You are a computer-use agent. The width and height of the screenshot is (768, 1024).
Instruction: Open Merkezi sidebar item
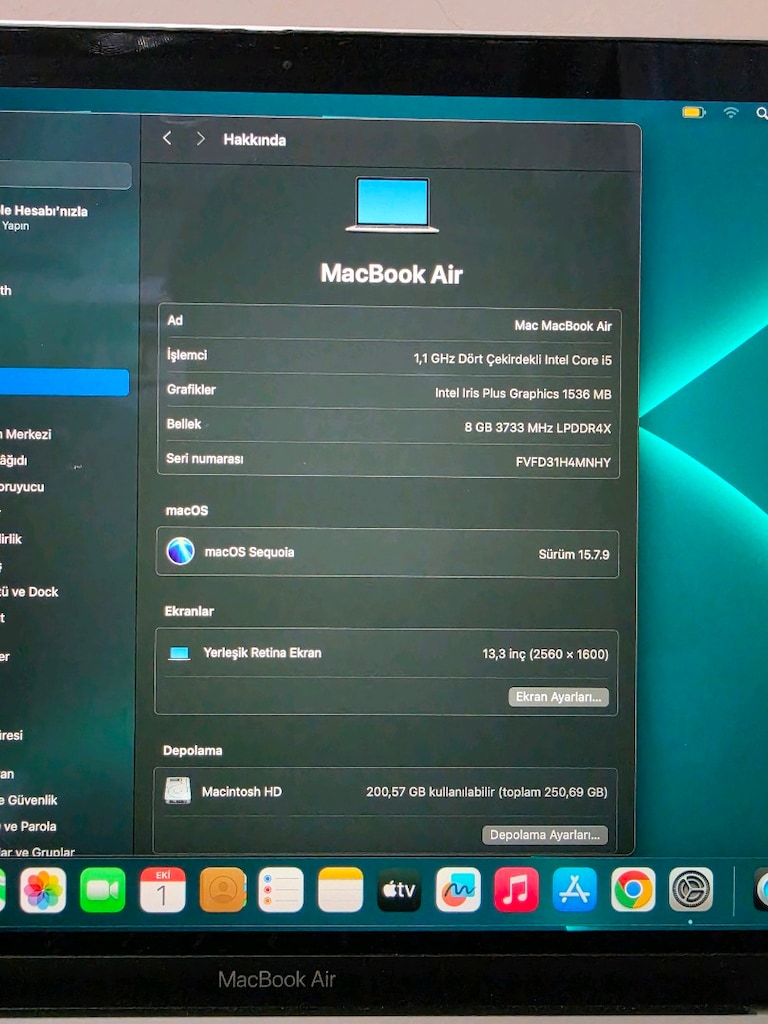(x=26, y=434)
